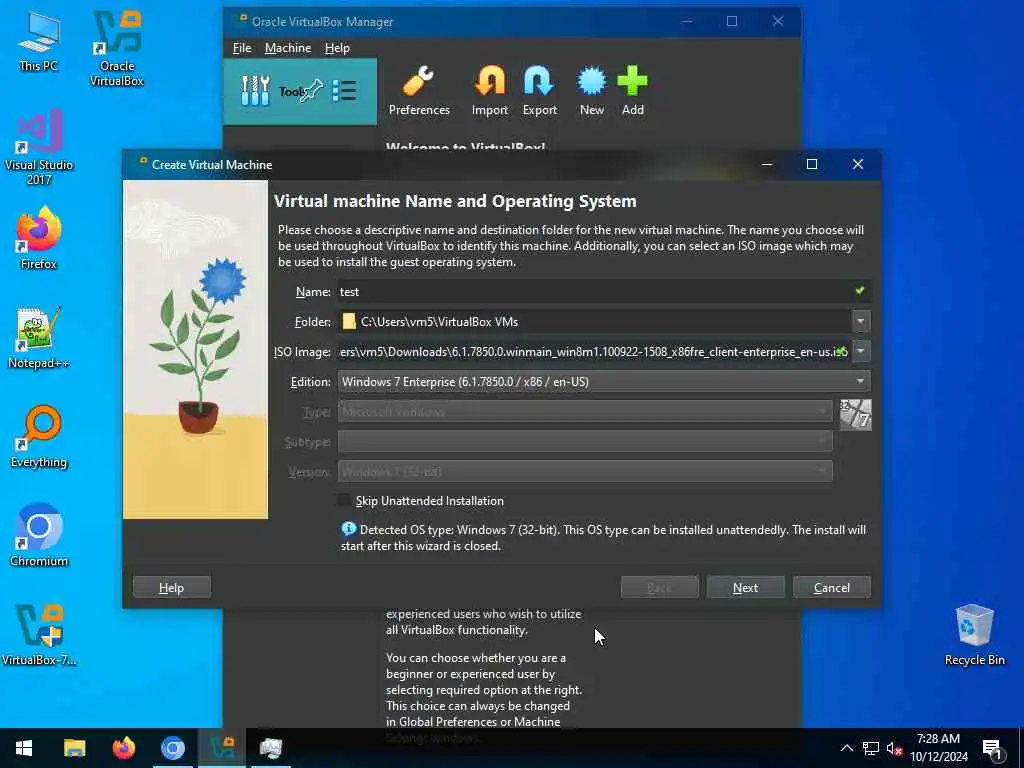Image resolution: width=1024 pixels, height=768 pixels.
Task: Cancel the Create Virtual Machine wizard
Action: (x=831, y=587)
